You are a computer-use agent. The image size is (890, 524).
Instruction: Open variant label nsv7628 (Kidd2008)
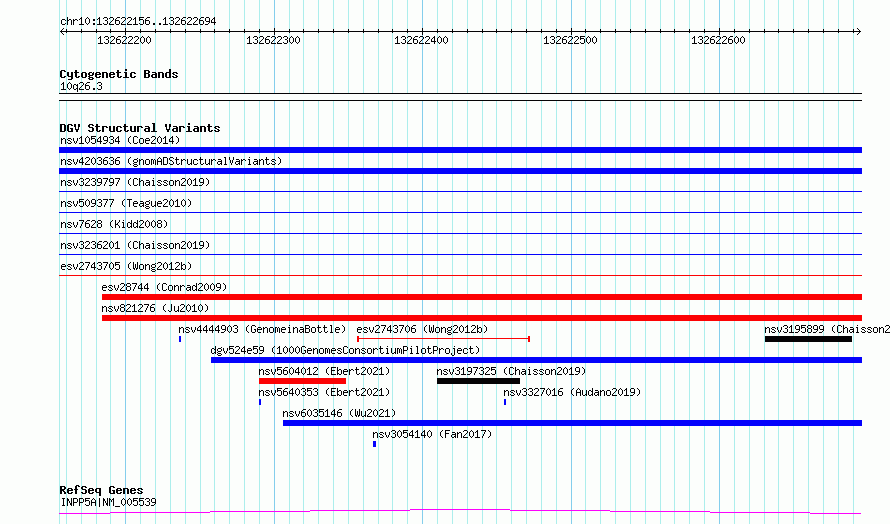pyautogui.click(x=114, y=224)
